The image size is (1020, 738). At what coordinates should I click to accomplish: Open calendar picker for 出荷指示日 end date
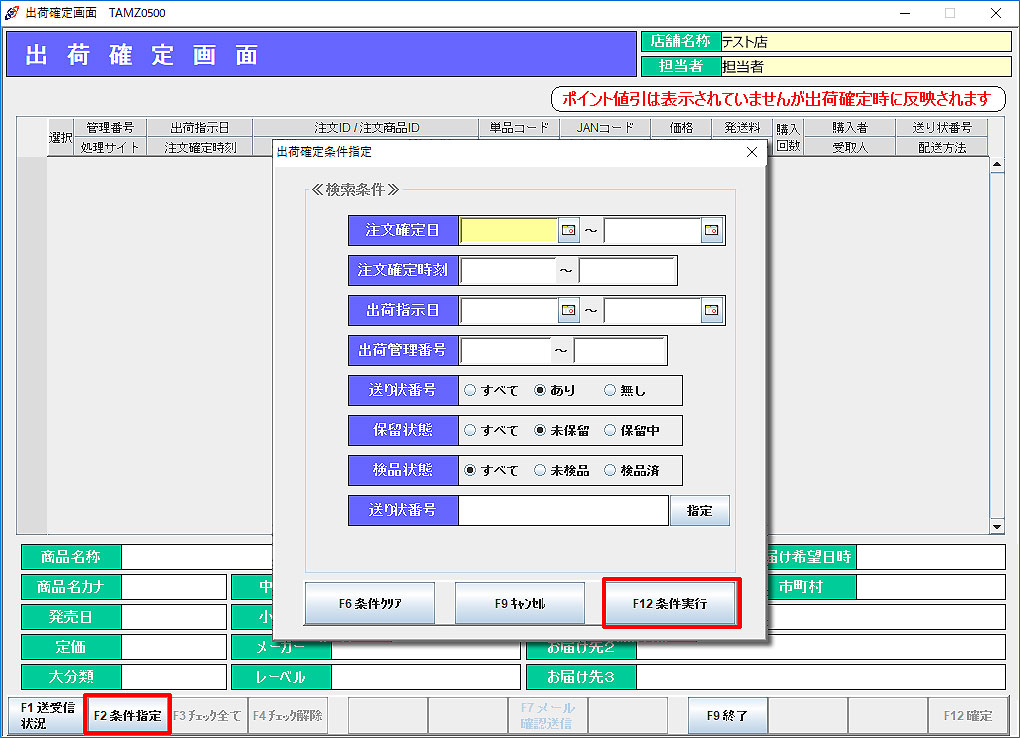712,310
